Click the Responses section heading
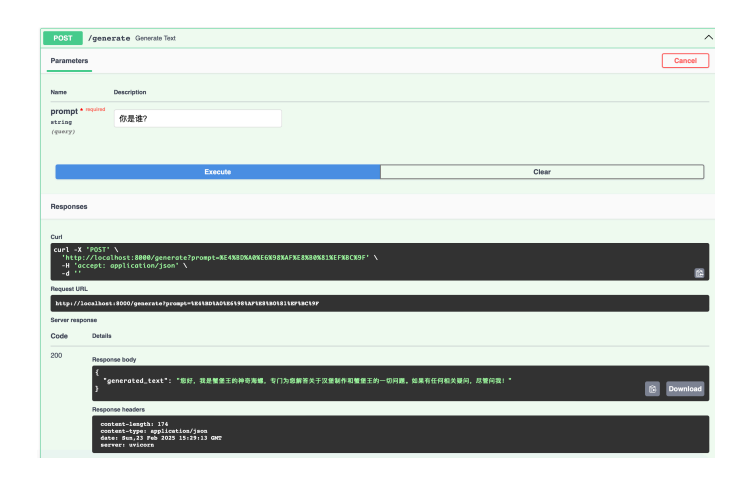Screen dimensions: 755x478 69,207
